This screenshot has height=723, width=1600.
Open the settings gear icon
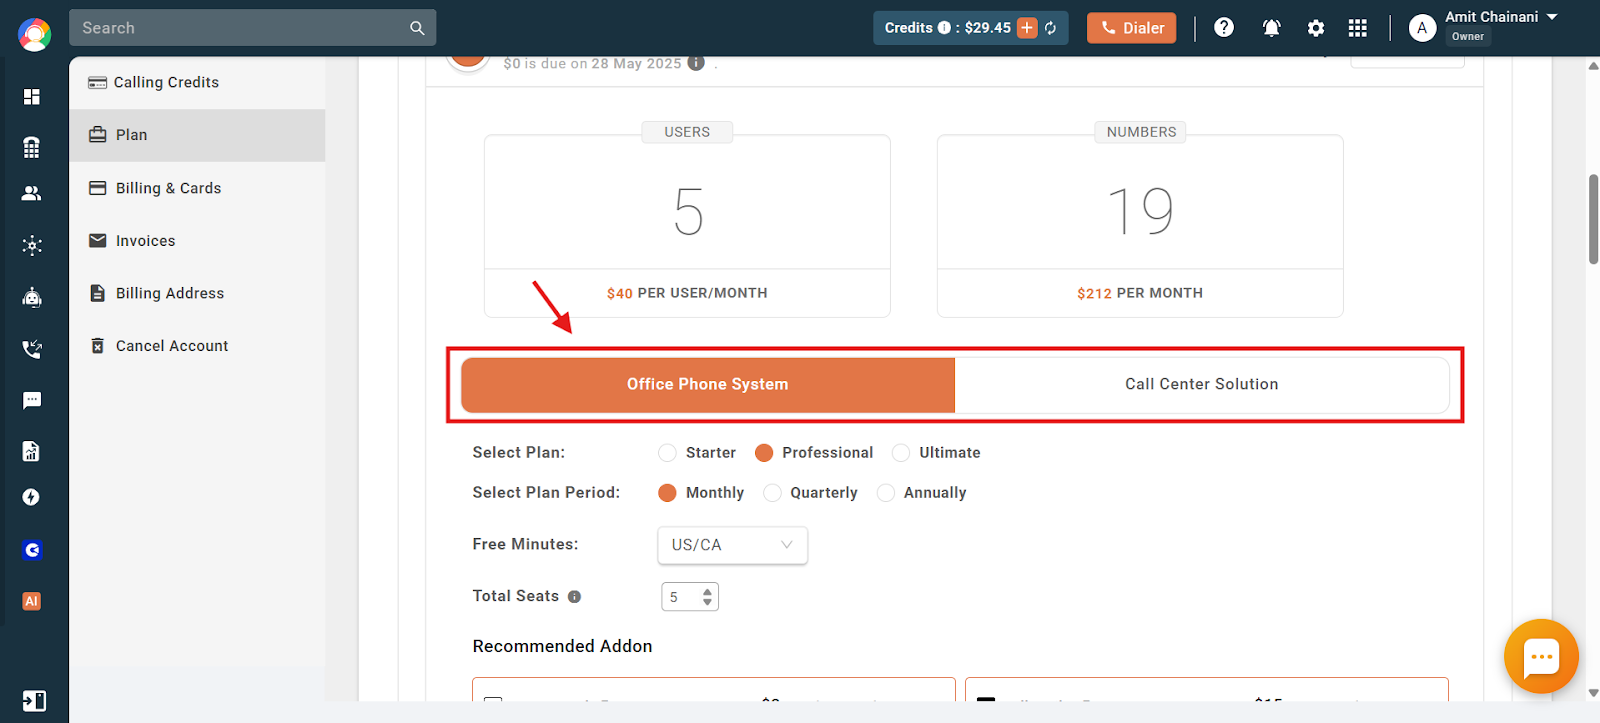pos(1316,28)
